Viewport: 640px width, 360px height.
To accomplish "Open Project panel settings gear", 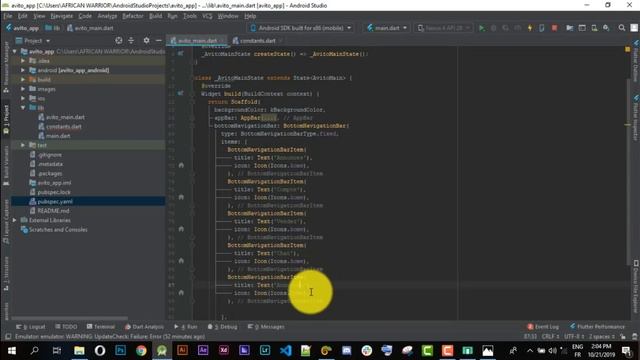I will [x=146, y=40].
